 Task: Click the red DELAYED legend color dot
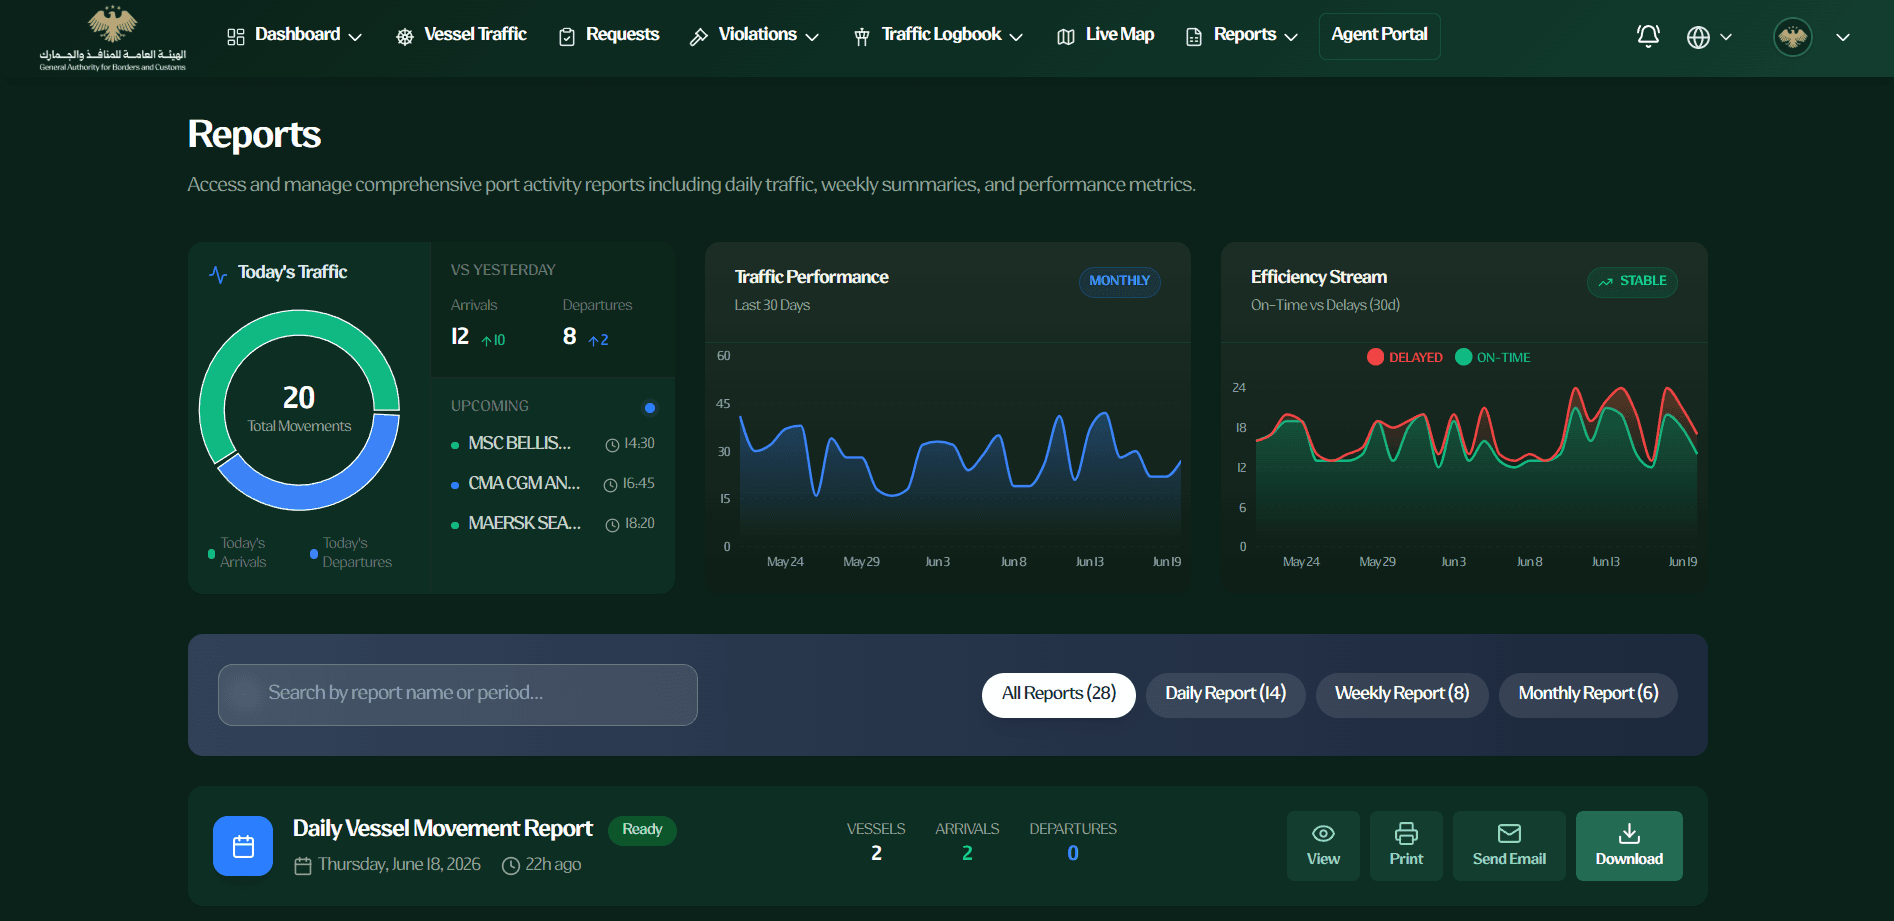1375,357
